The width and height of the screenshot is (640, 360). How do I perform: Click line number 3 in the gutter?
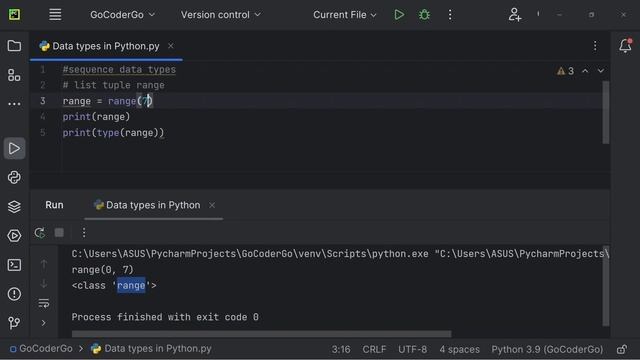pyautogui.click(x=43, y=101)
